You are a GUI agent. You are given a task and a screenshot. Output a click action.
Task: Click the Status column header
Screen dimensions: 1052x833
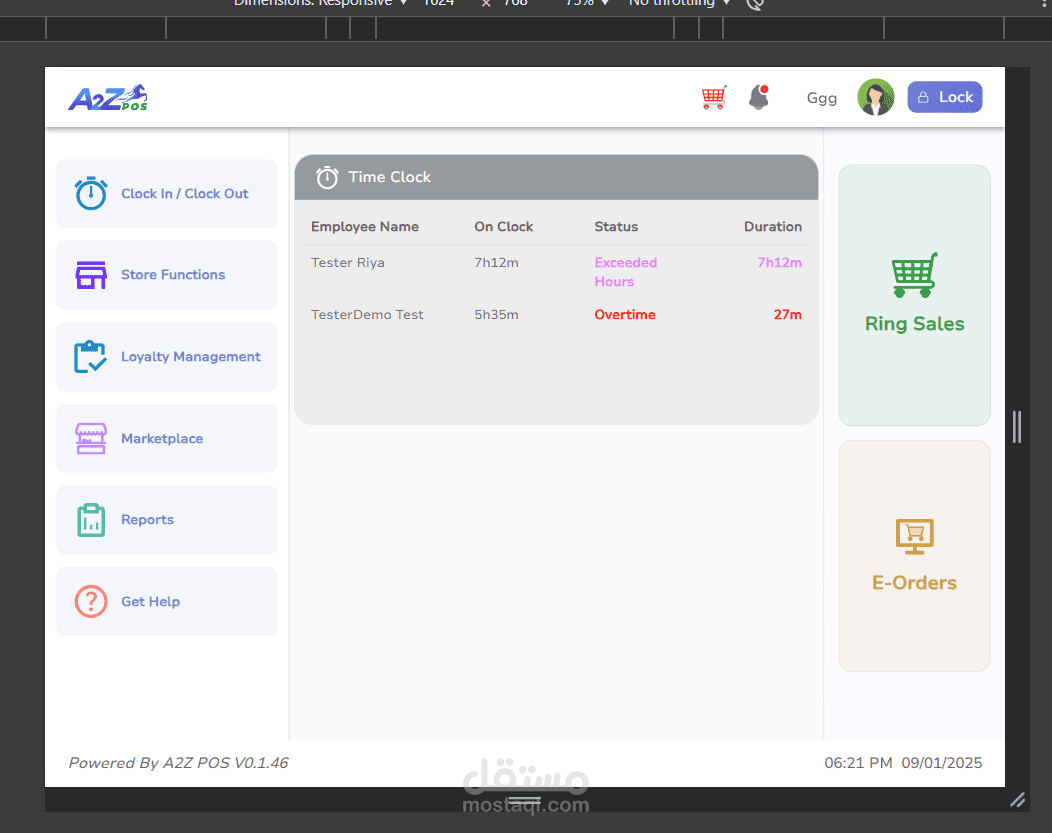tap(616, 227)
